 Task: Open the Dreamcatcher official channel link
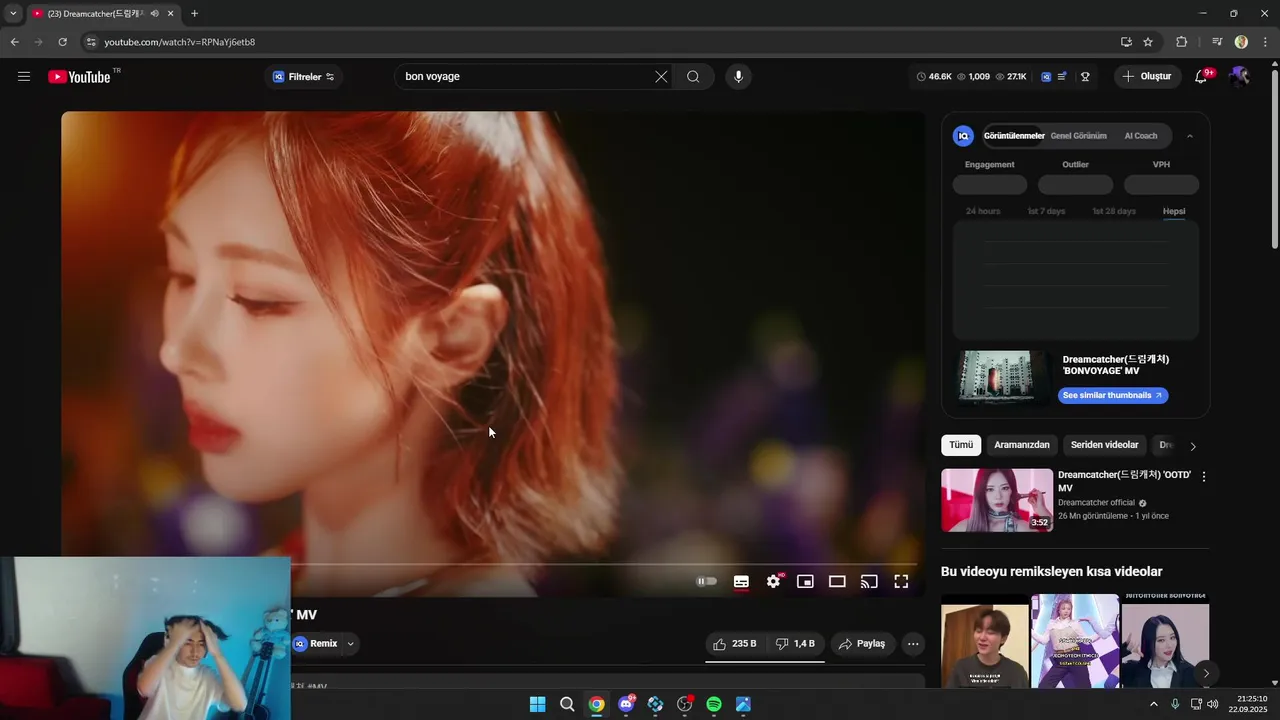[1096, 503]
